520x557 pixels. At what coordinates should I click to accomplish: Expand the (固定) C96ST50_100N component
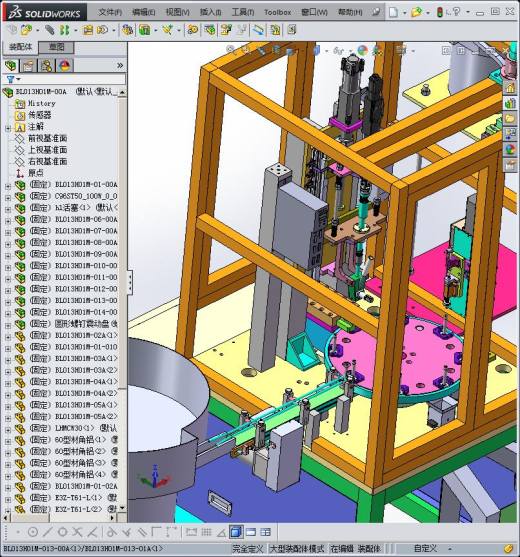[8, 197]
